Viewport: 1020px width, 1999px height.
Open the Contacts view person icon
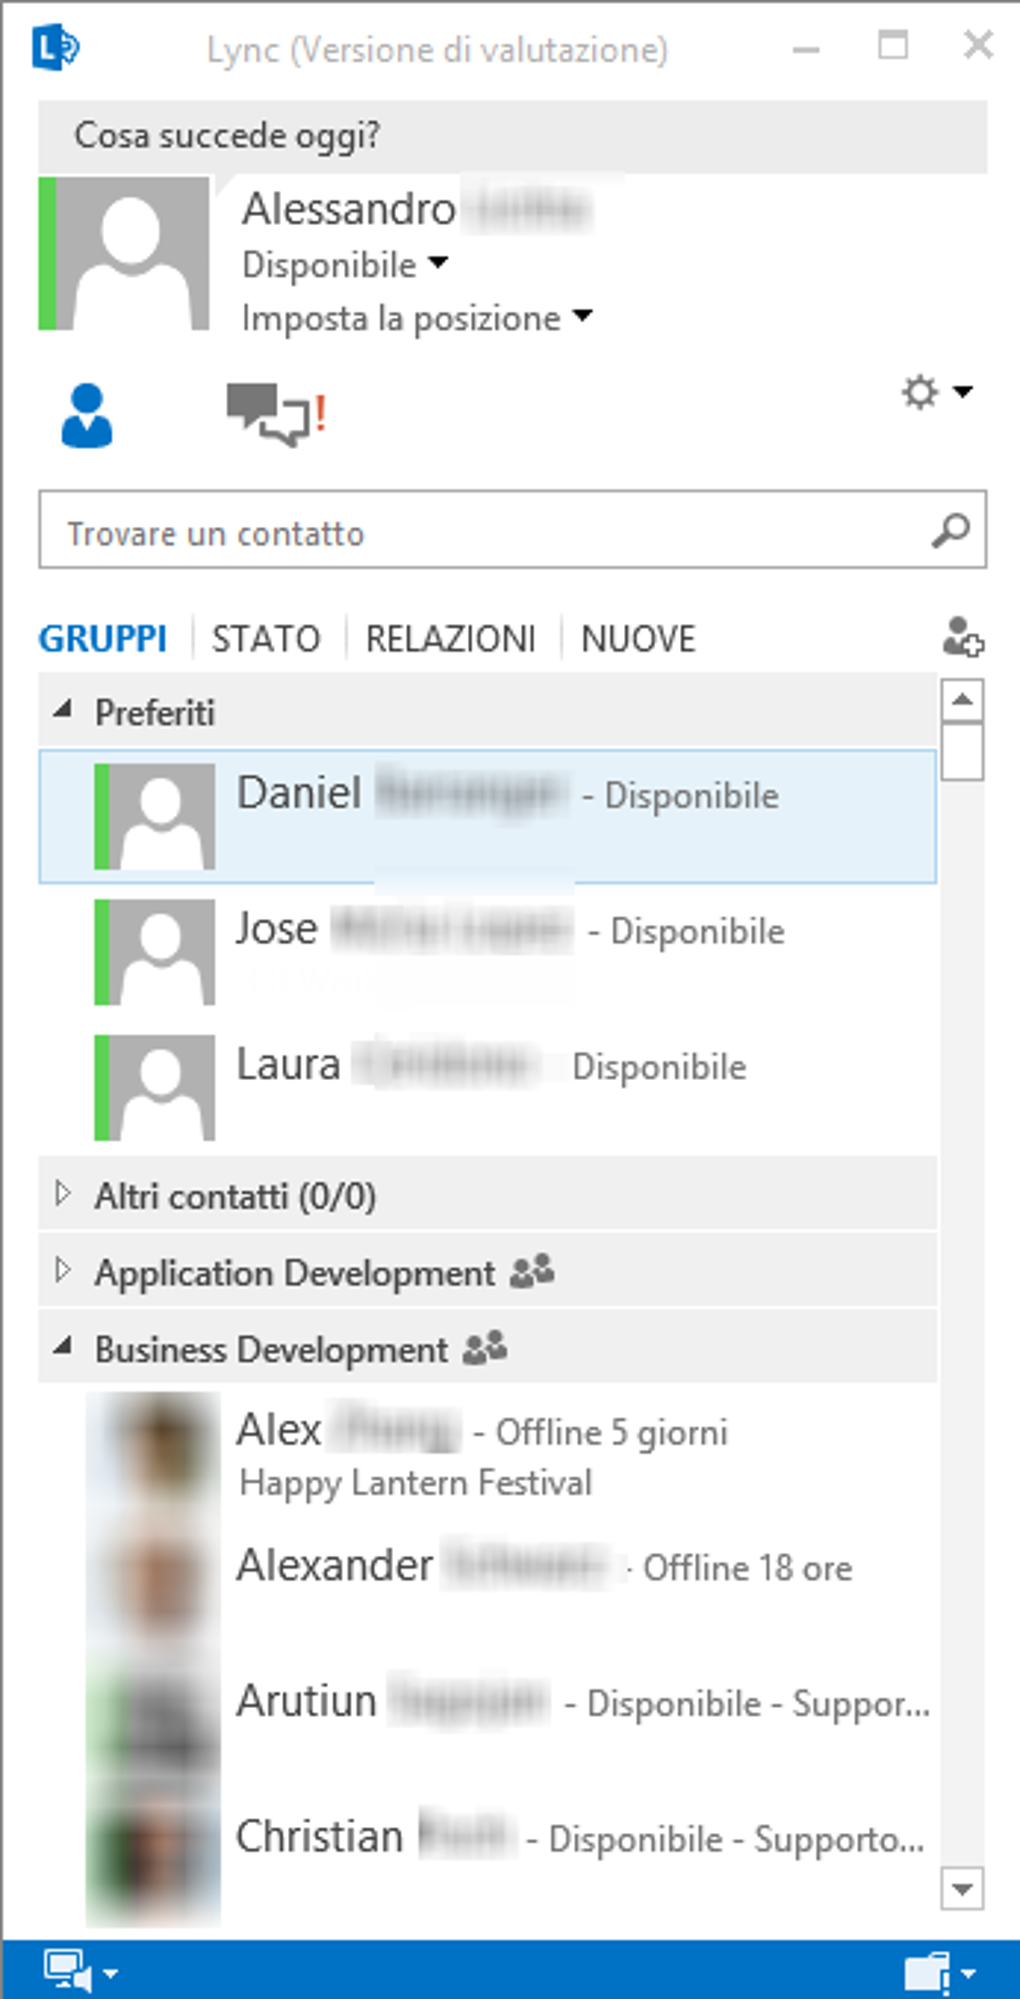coord(87,416)
